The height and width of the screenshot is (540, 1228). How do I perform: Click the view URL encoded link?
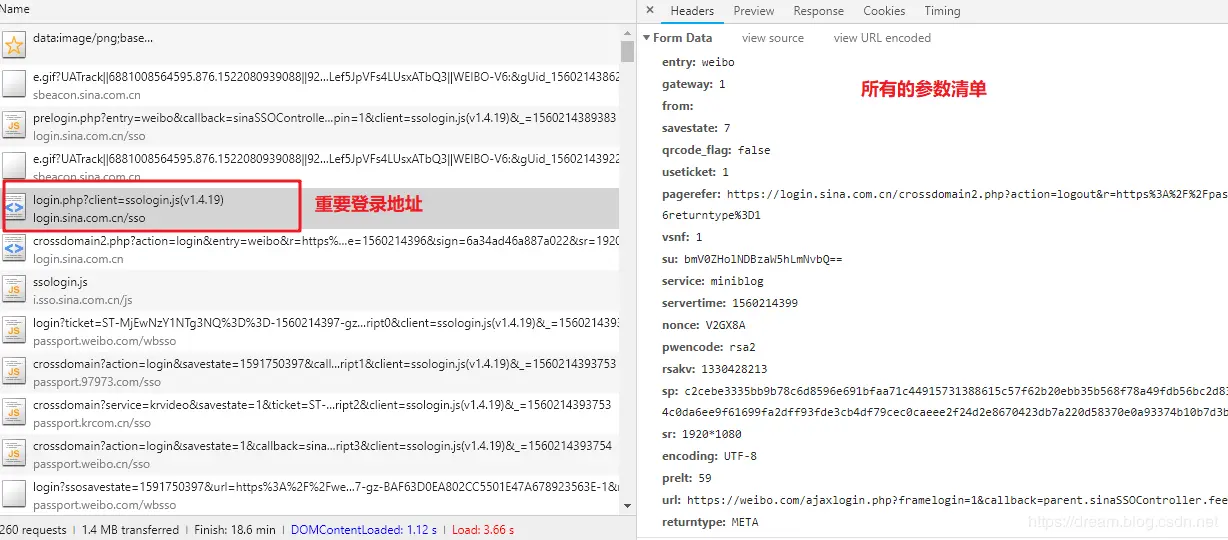coord(882,38)
